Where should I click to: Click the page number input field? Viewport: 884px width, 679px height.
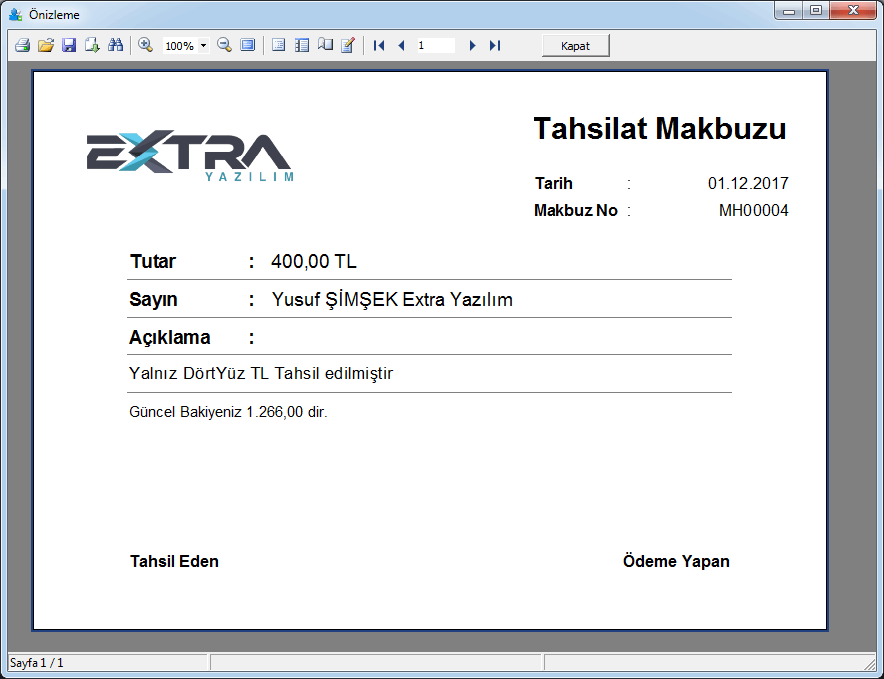436,46
